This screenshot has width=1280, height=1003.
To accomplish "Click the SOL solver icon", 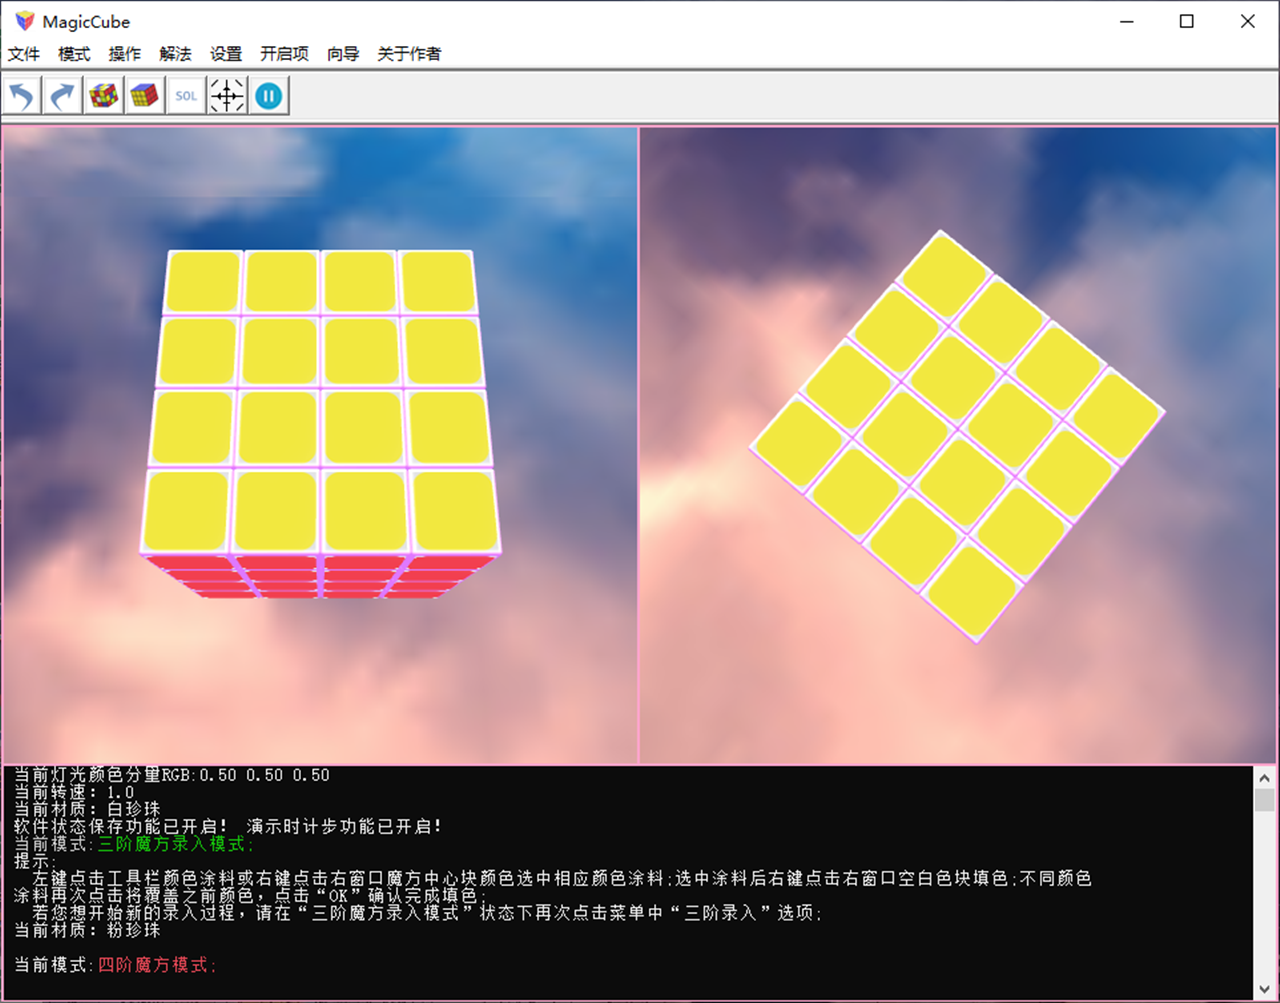I will point(185,95).
